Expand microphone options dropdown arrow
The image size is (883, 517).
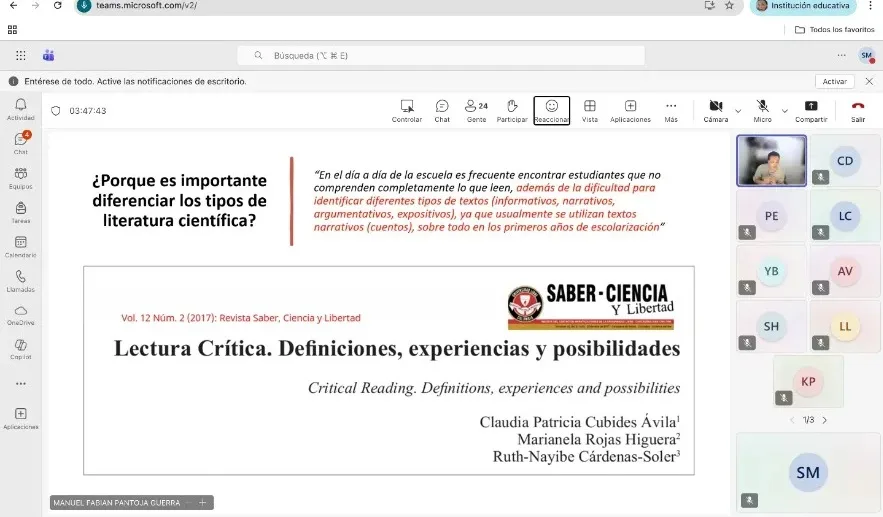tap(784, 111)
